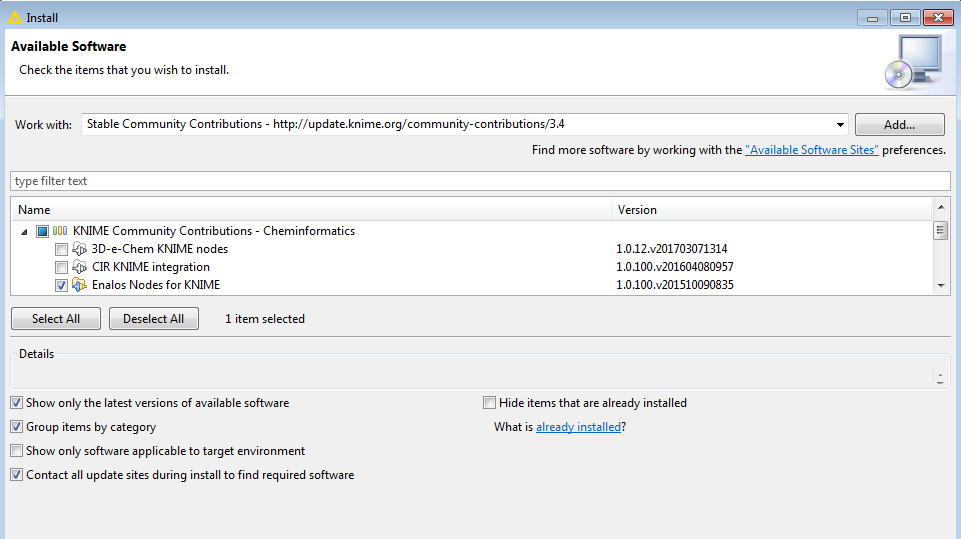
Task: Check the 3D-e-Chem KNIME nodes checkbox
Action: point(61,250)
